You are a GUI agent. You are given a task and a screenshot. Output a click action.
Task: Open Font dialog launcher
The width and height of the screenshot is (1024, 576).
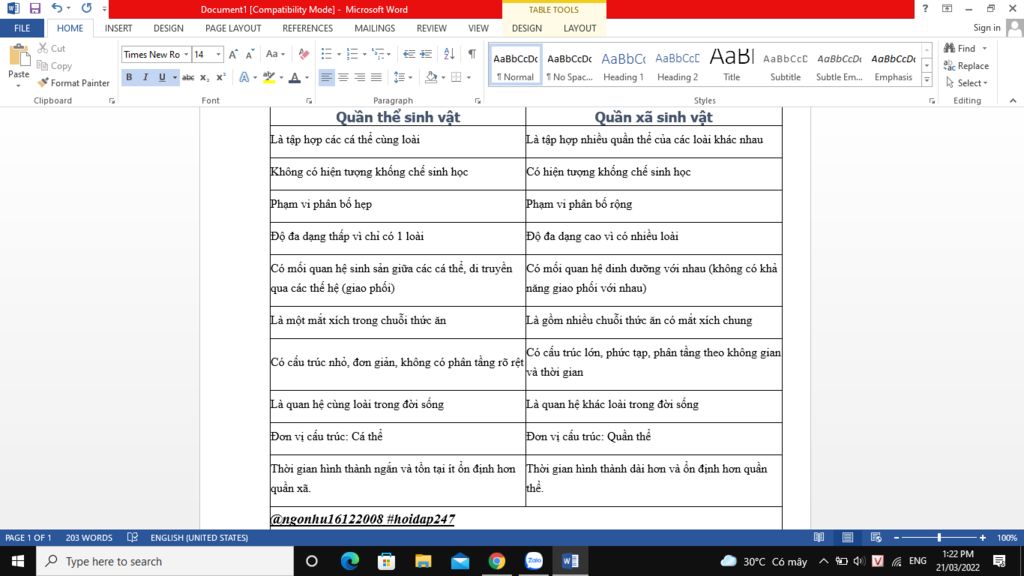(x=309, y=101)
